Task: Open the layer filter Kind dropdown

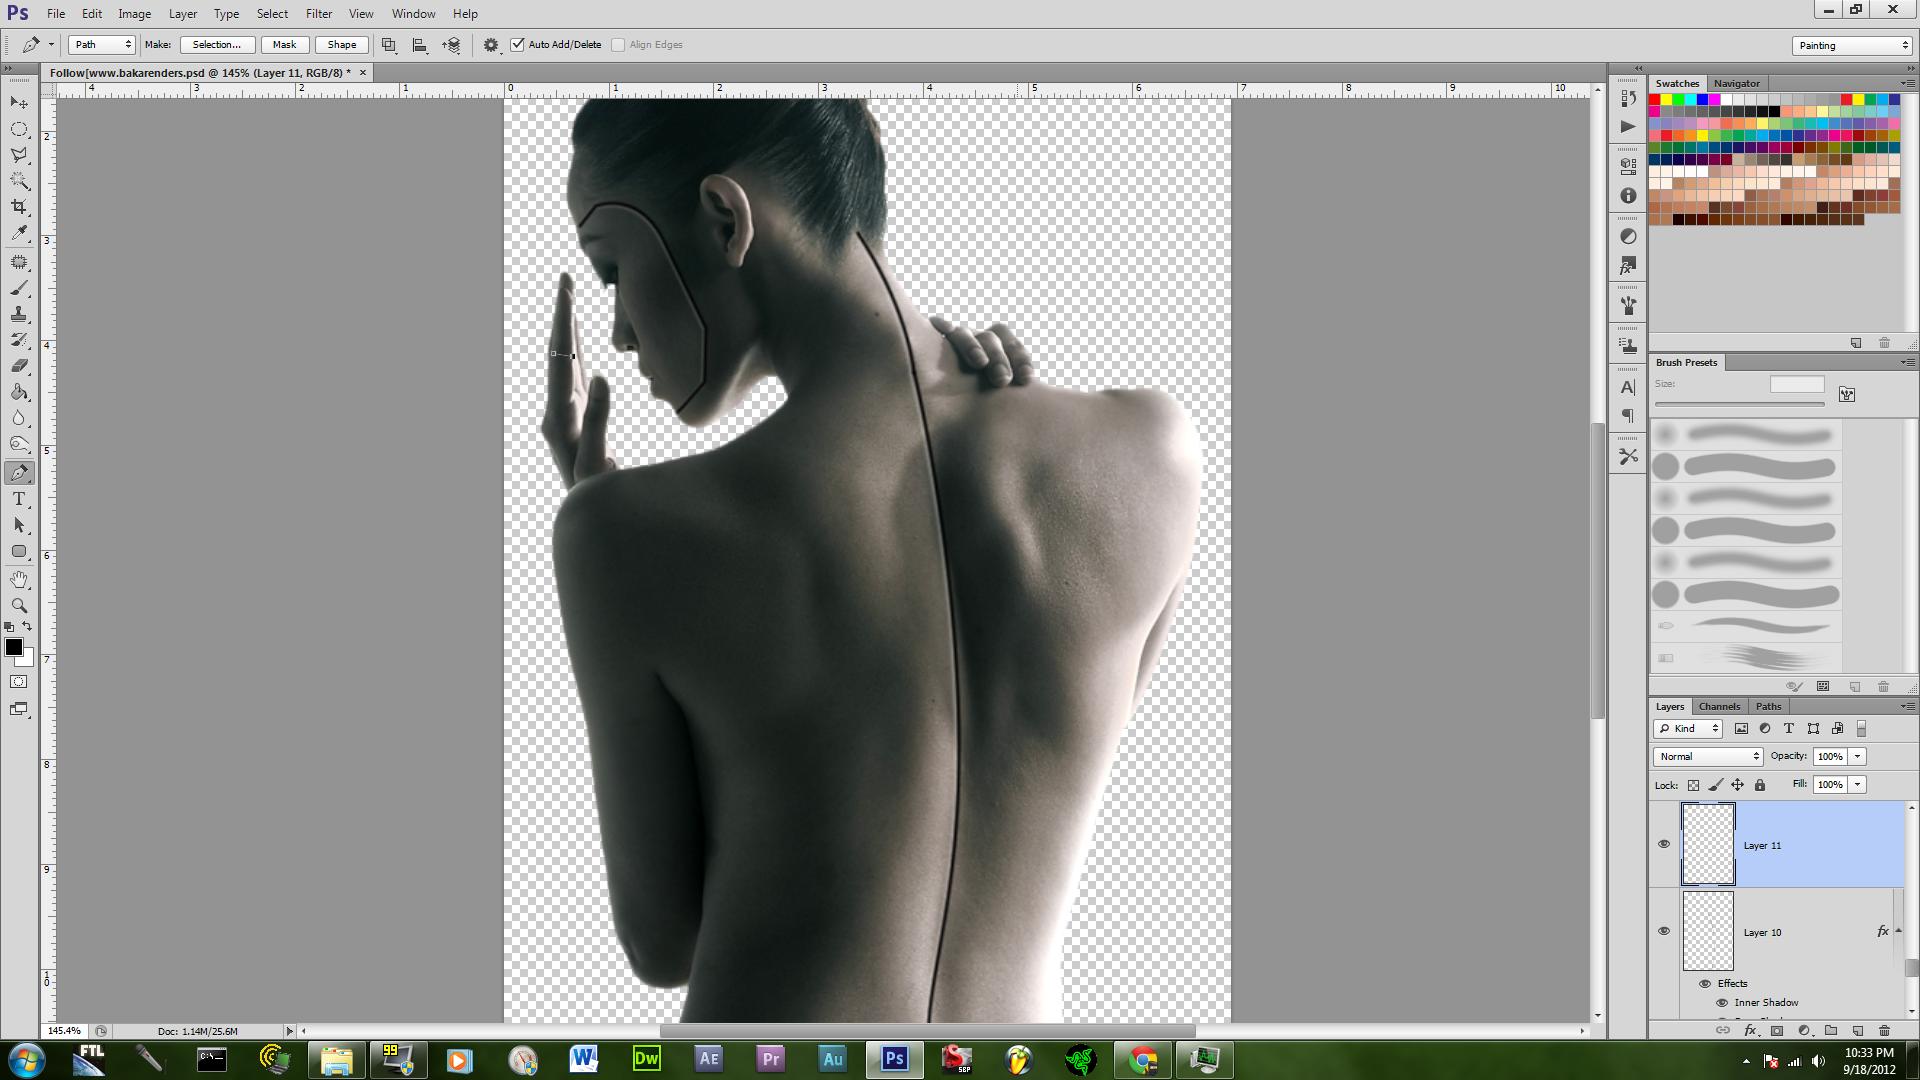Action: (x=1688, y=728)
